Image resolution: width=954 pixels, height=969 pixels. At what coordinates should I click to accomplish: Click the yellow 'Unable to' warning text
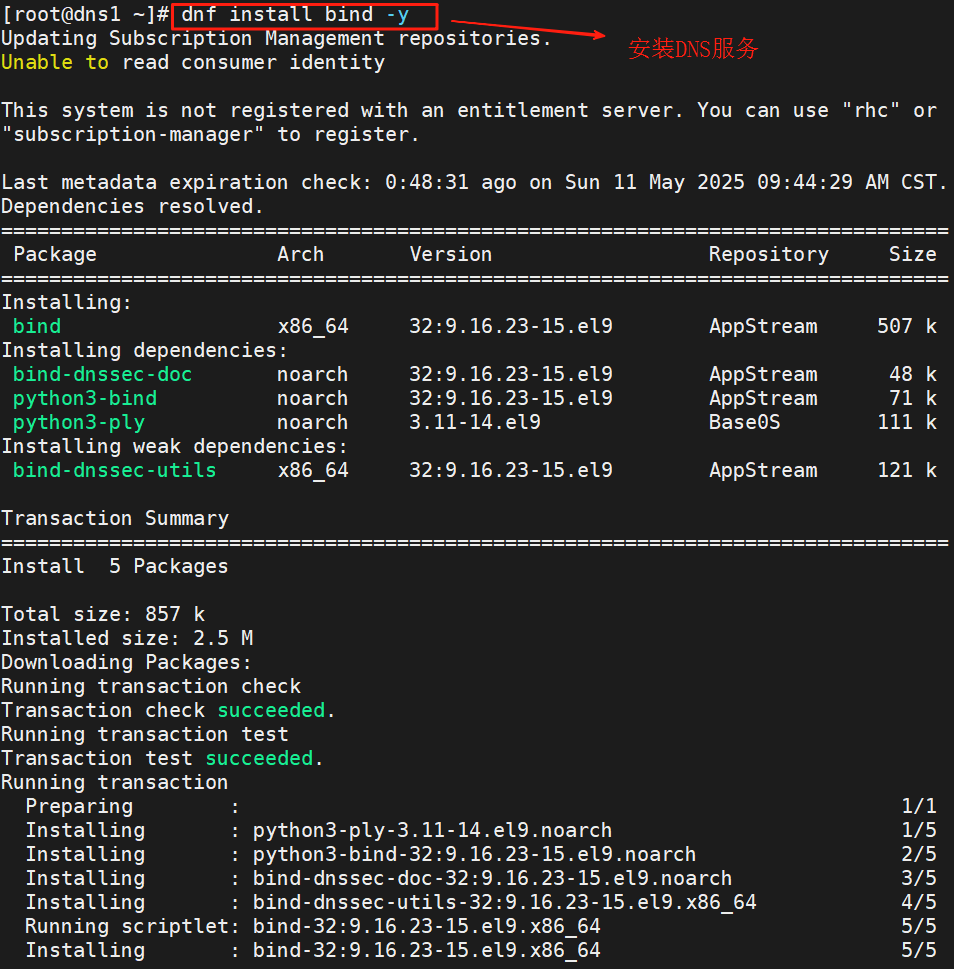click(55, 62)
